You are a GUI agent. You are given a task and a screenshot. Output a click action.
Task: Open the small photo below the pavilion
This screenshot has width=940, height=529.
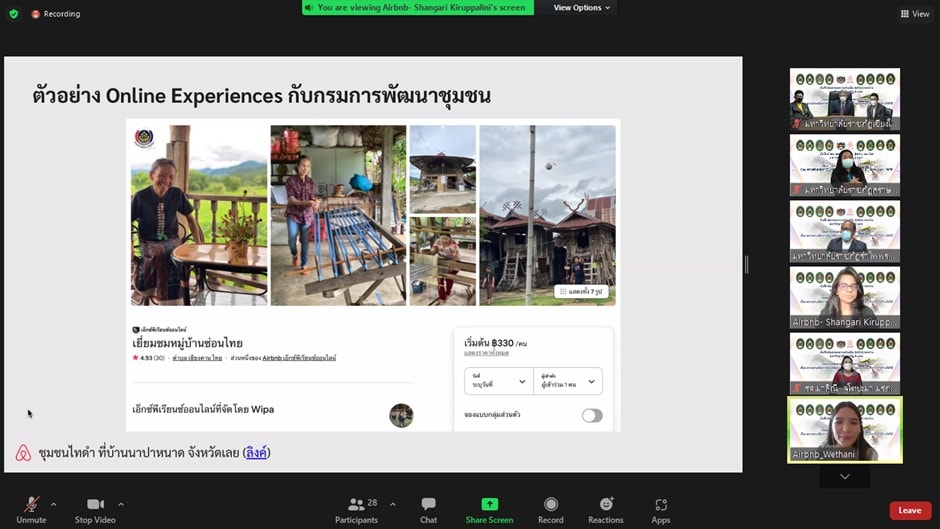click(442, 262)
